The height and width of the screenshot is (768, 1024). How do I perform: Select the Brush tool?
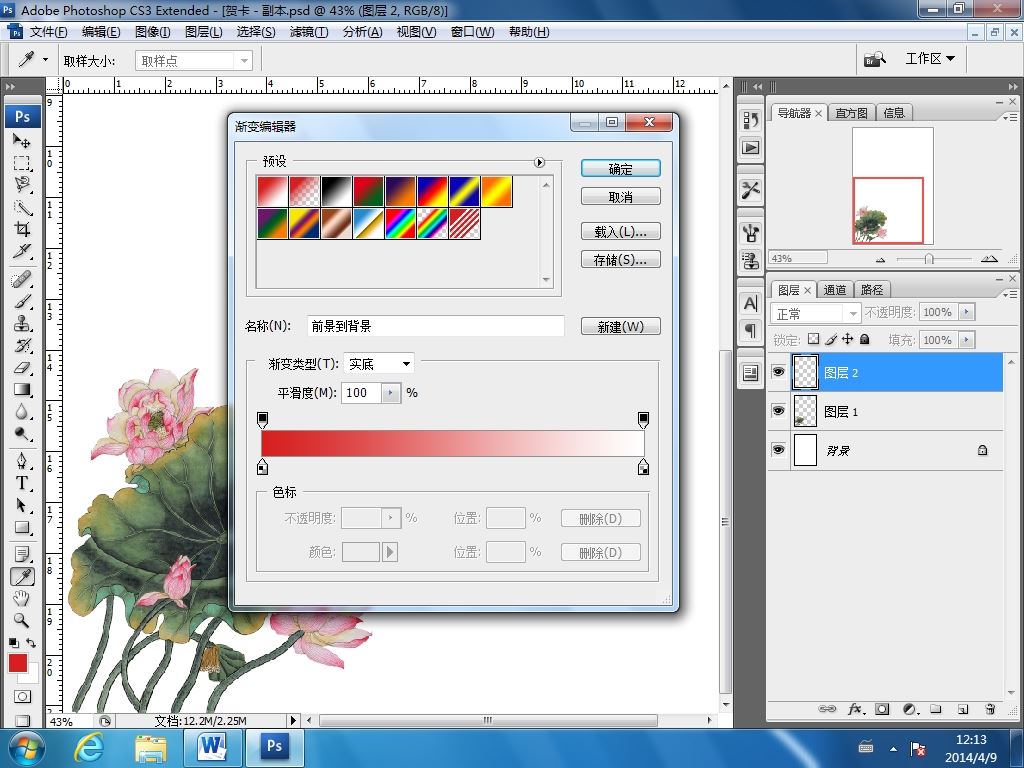click(x=22, y=302)
